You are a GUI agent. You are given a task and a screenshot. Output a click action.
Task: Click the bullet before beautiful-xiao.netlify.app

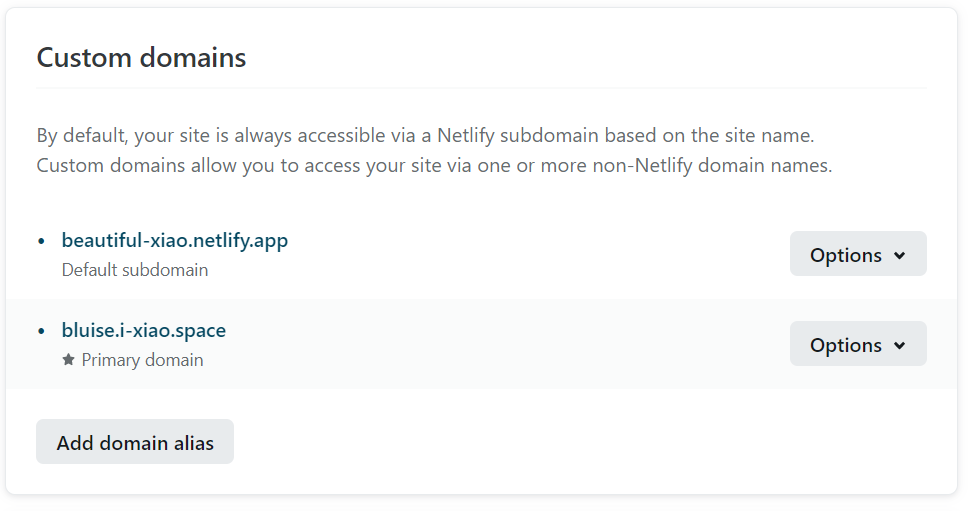(42, 241)
